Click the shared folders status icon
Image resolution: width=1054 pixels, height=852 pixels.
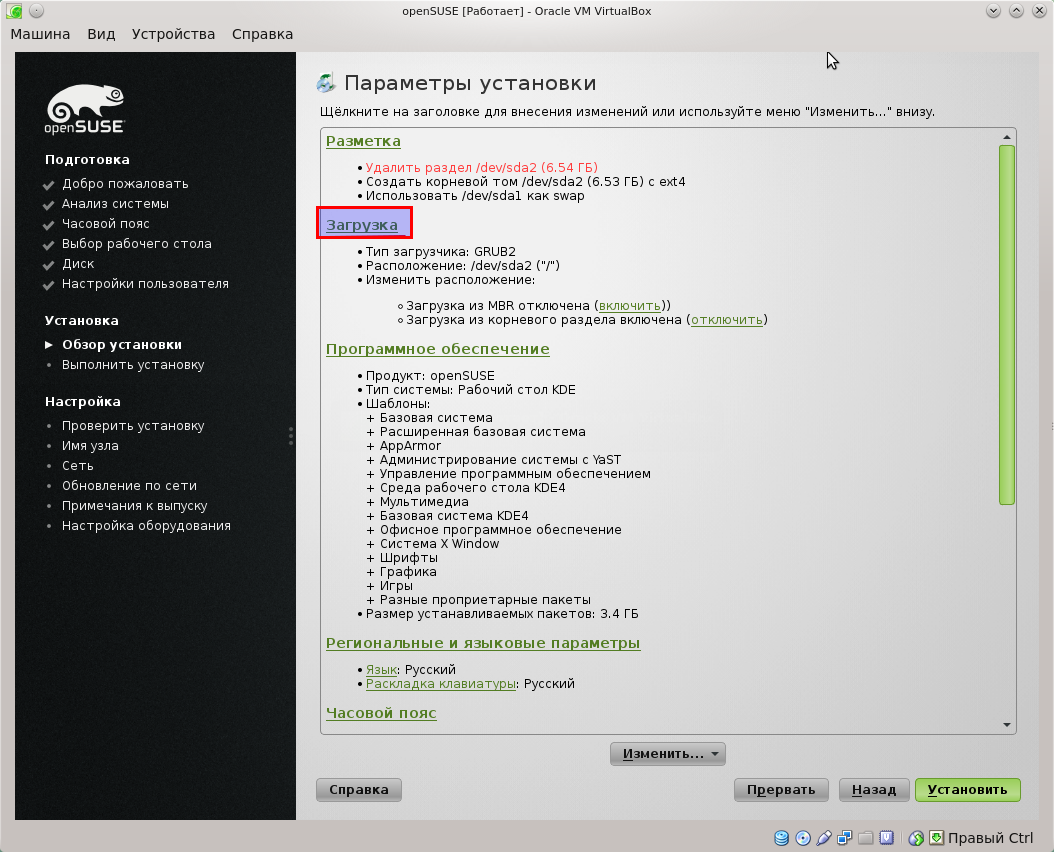click(x=866, y=838)
